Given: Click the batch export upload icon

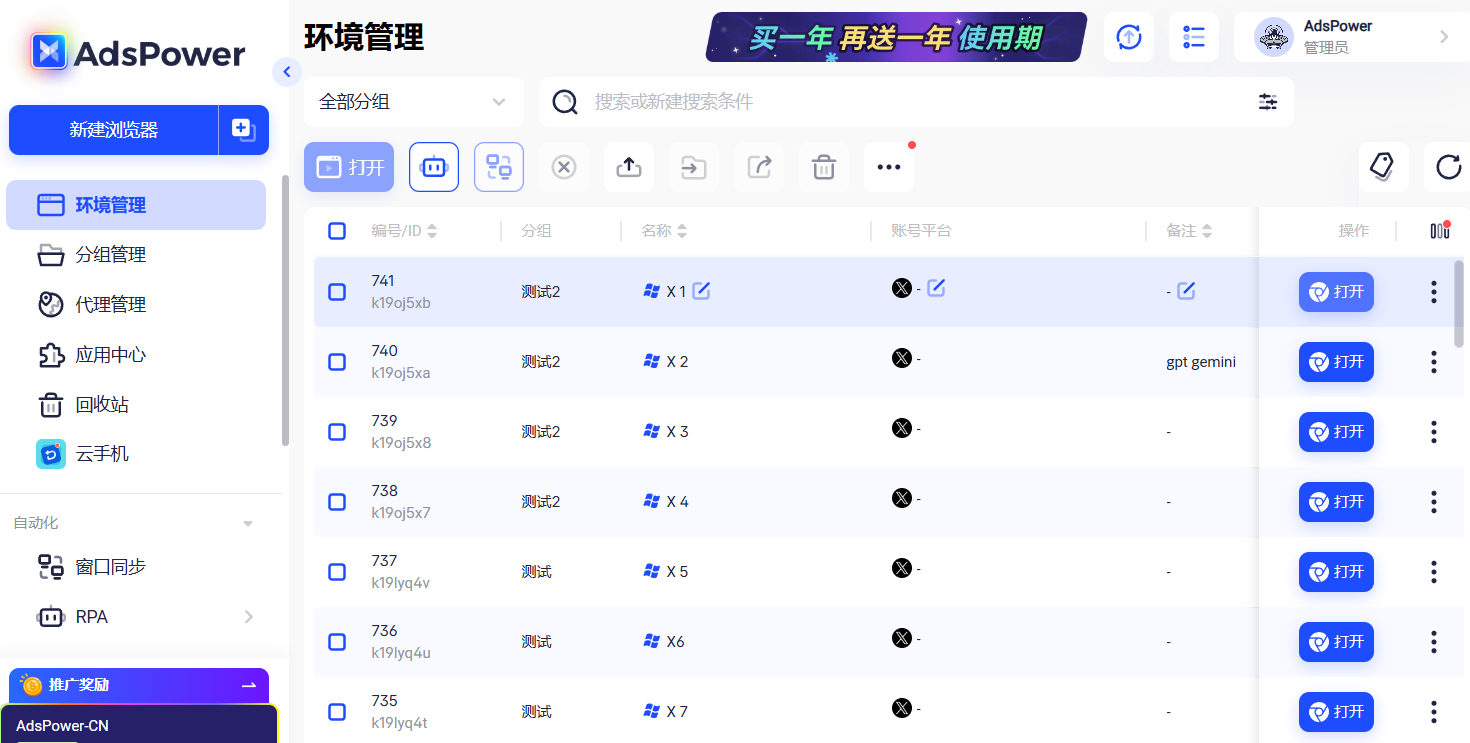Looking at the screenshot, I should 628,167.
